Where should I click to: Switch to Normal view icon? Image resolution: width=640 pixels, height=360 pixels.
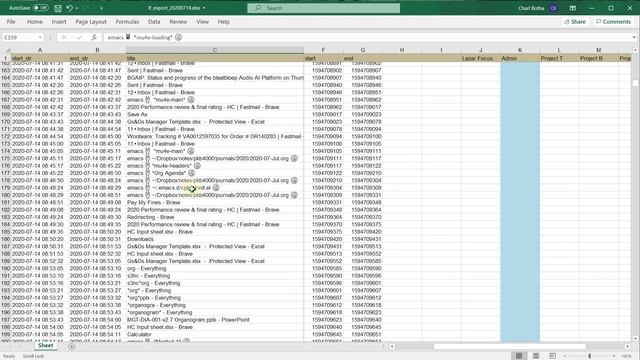tap(519, 356)
